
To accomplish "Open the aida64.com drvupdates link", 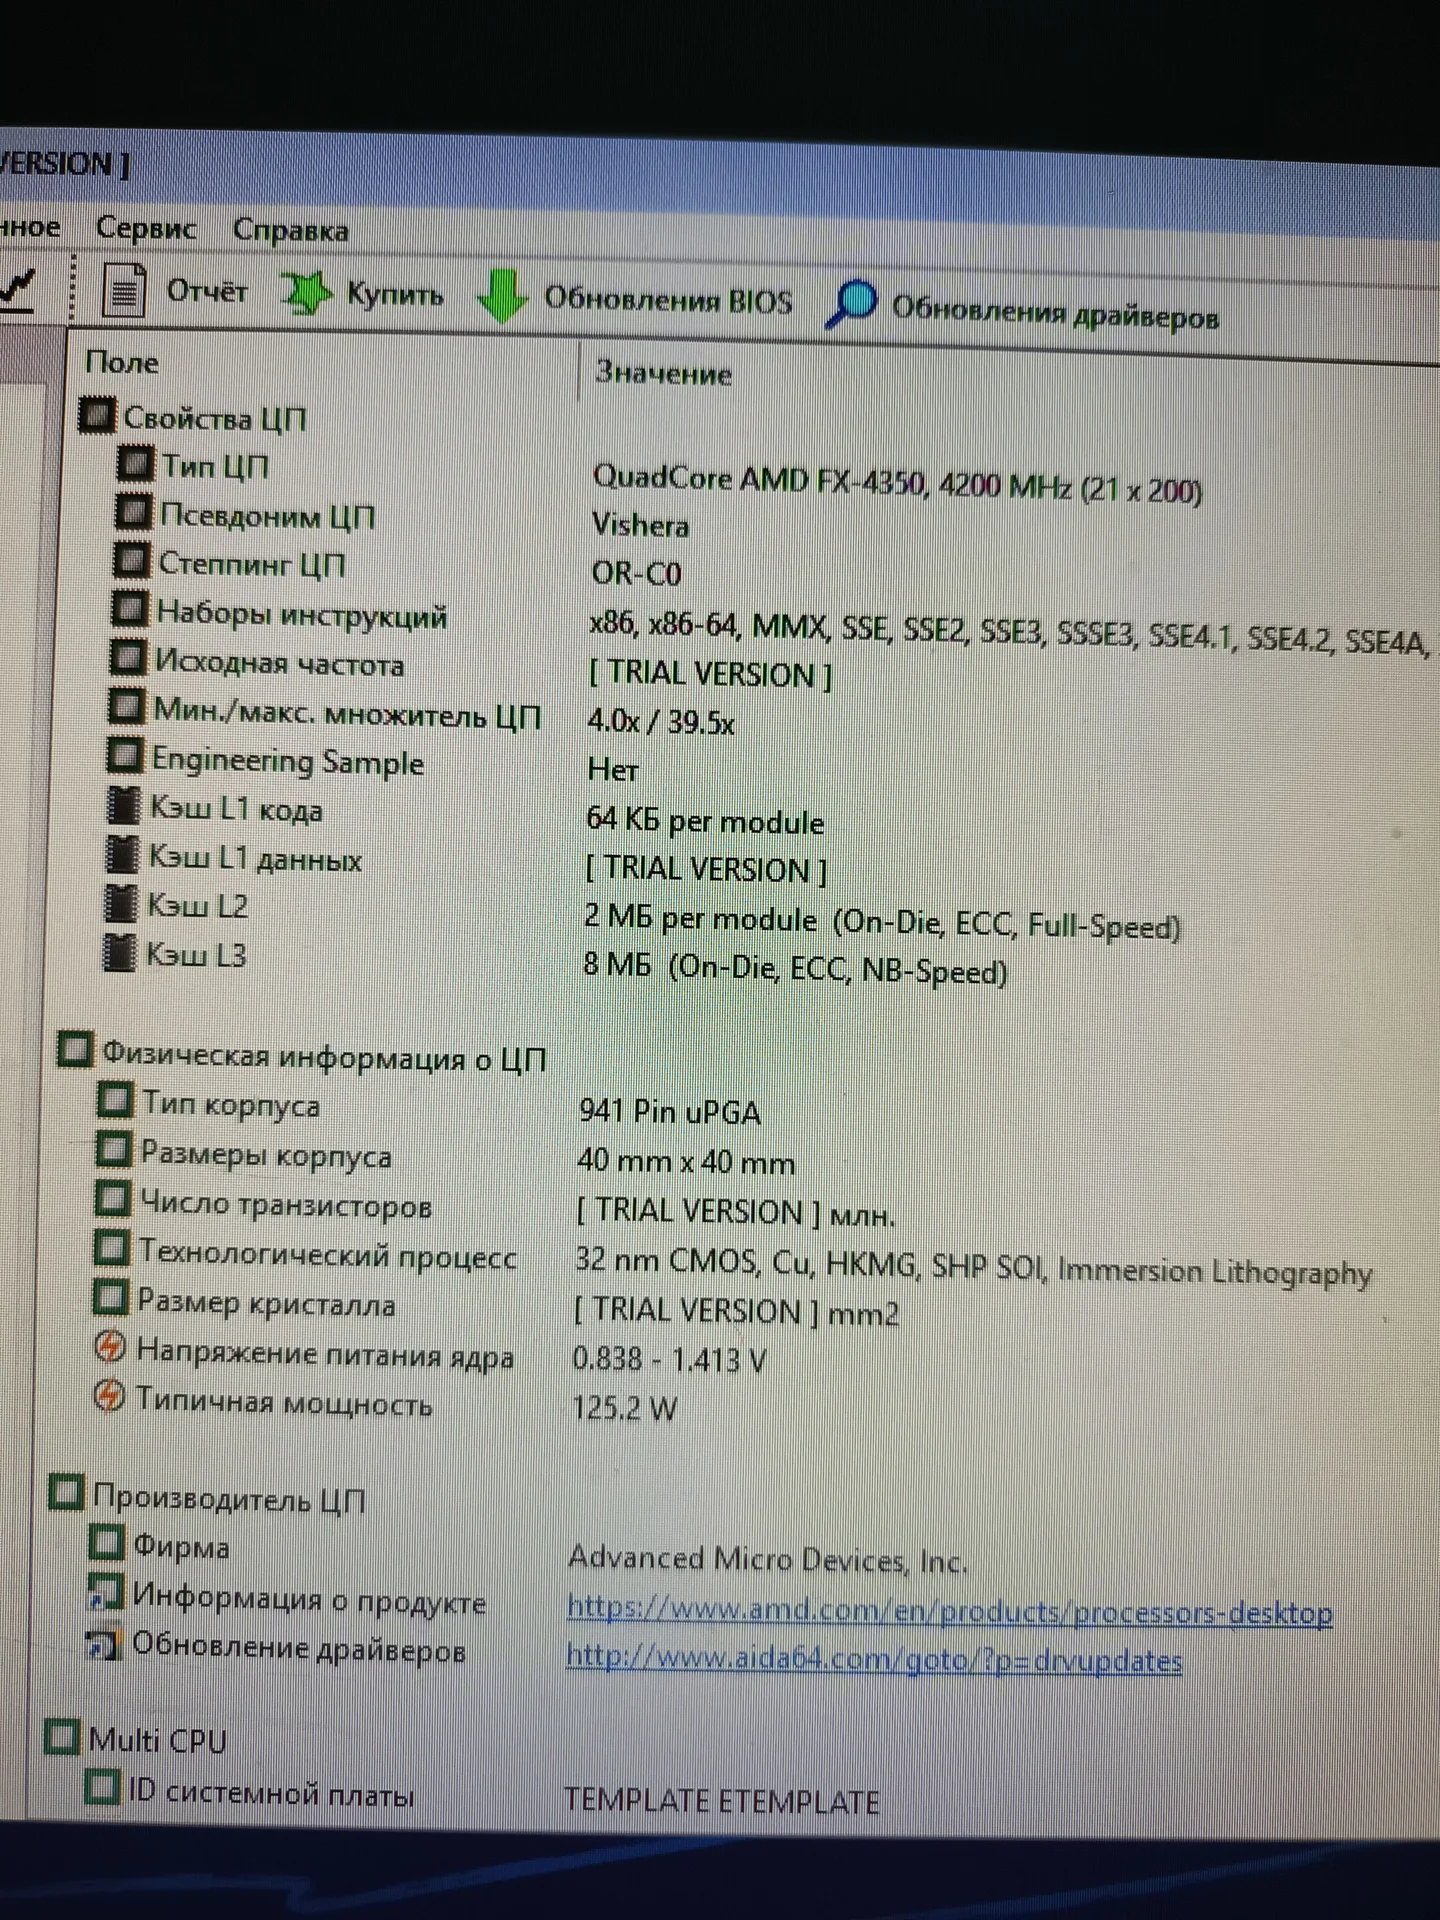I will pos(874,1658).
